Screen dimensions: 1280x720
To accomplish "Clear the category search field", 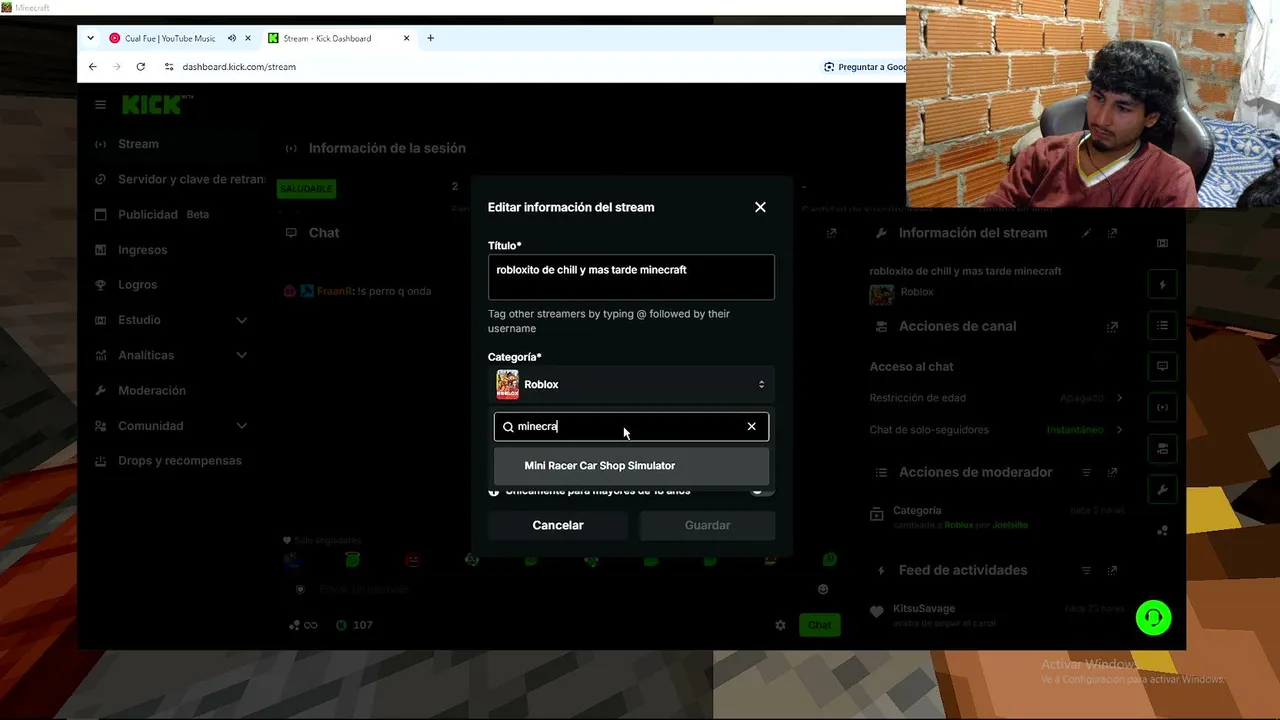I will click(x=752, y=427).
